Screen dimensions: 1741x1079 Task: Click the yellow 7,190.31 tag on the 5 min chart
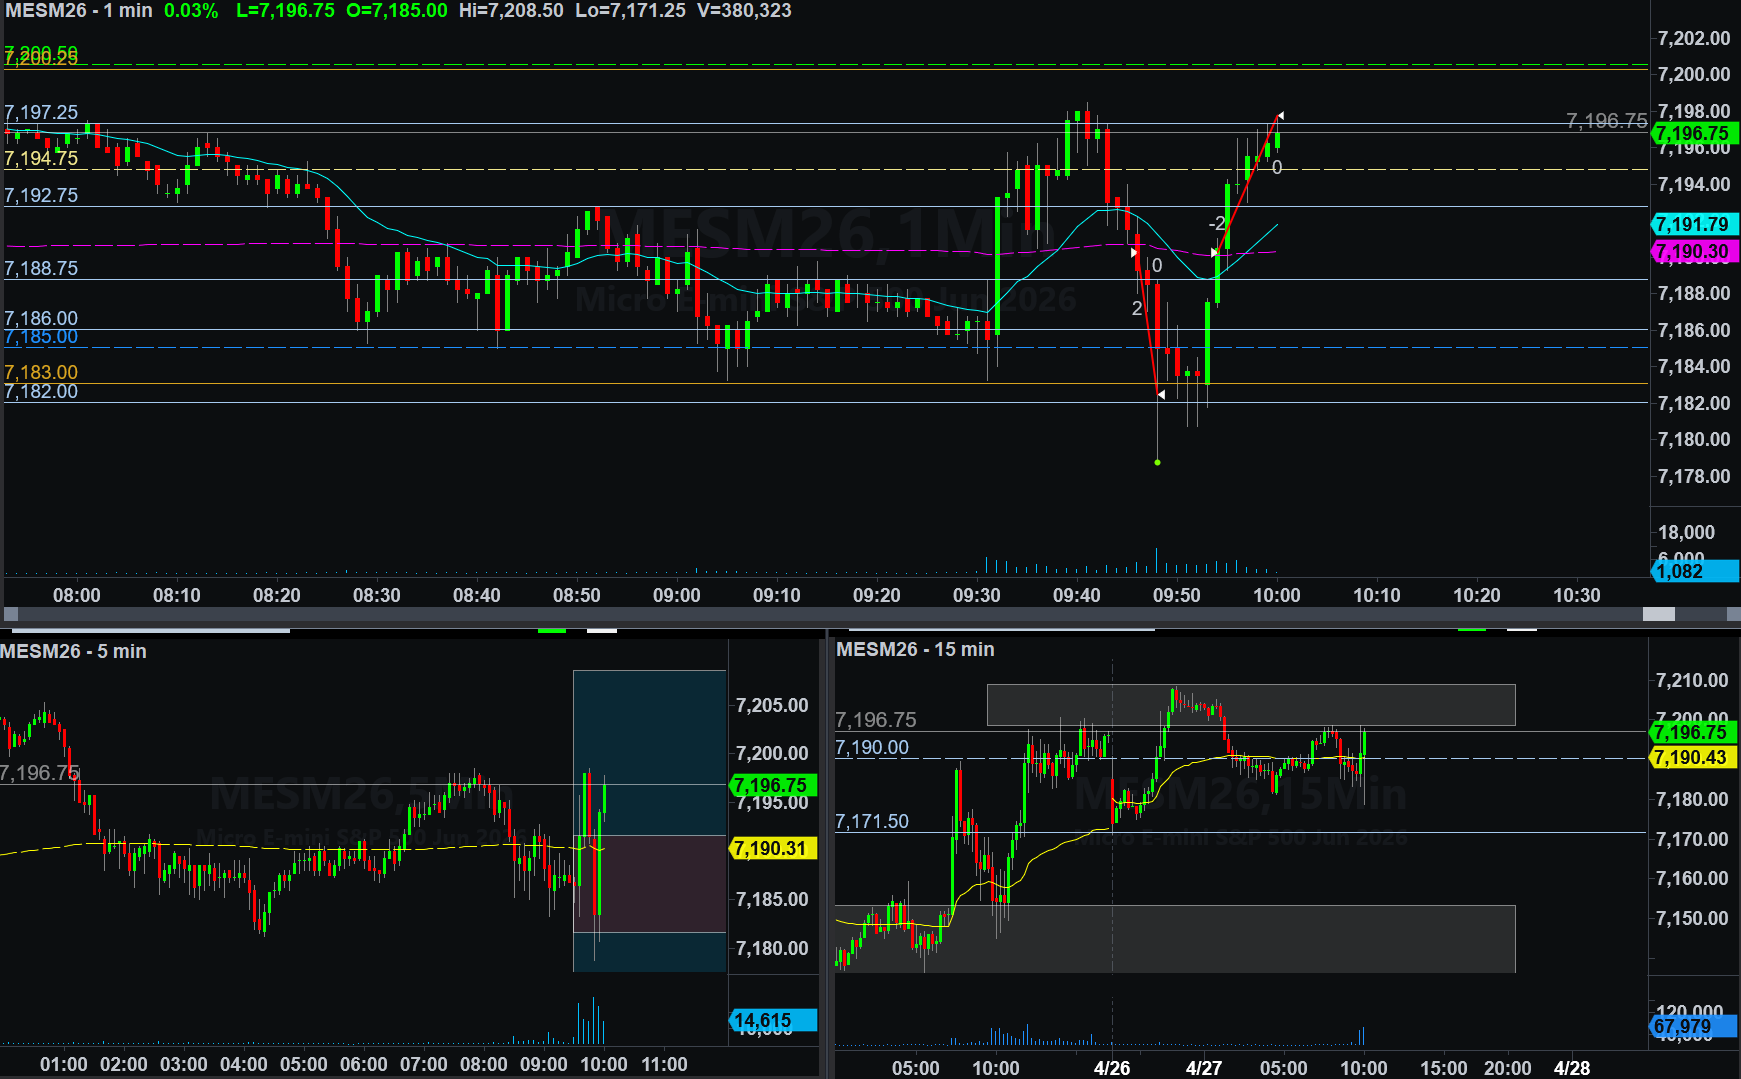tap(773, 849)
